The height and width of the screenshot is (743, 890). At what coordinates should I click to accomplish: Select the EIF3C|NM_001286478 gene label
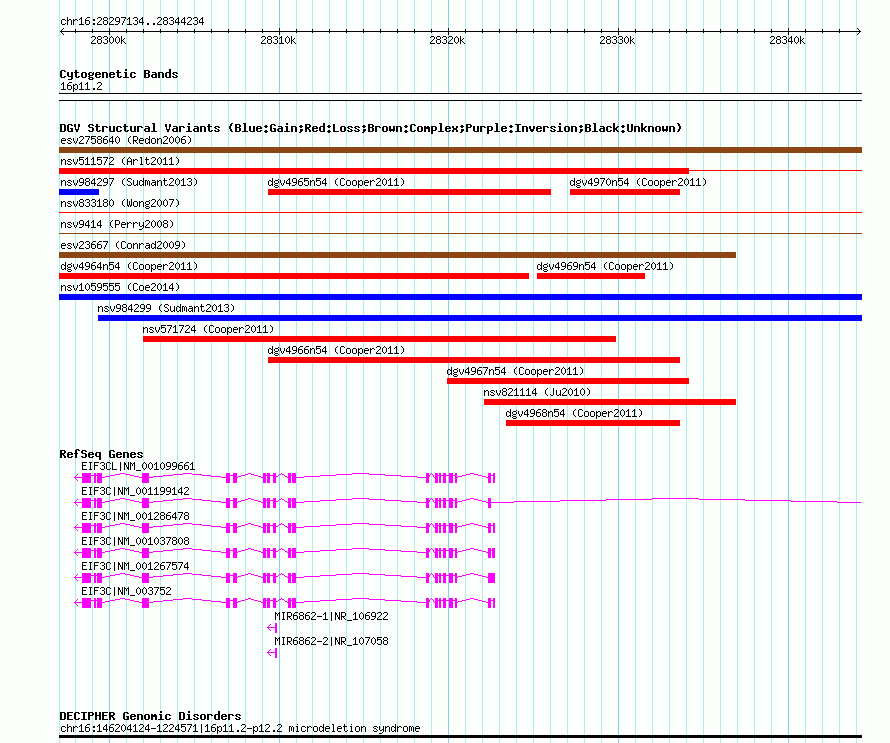coord(135,516)
